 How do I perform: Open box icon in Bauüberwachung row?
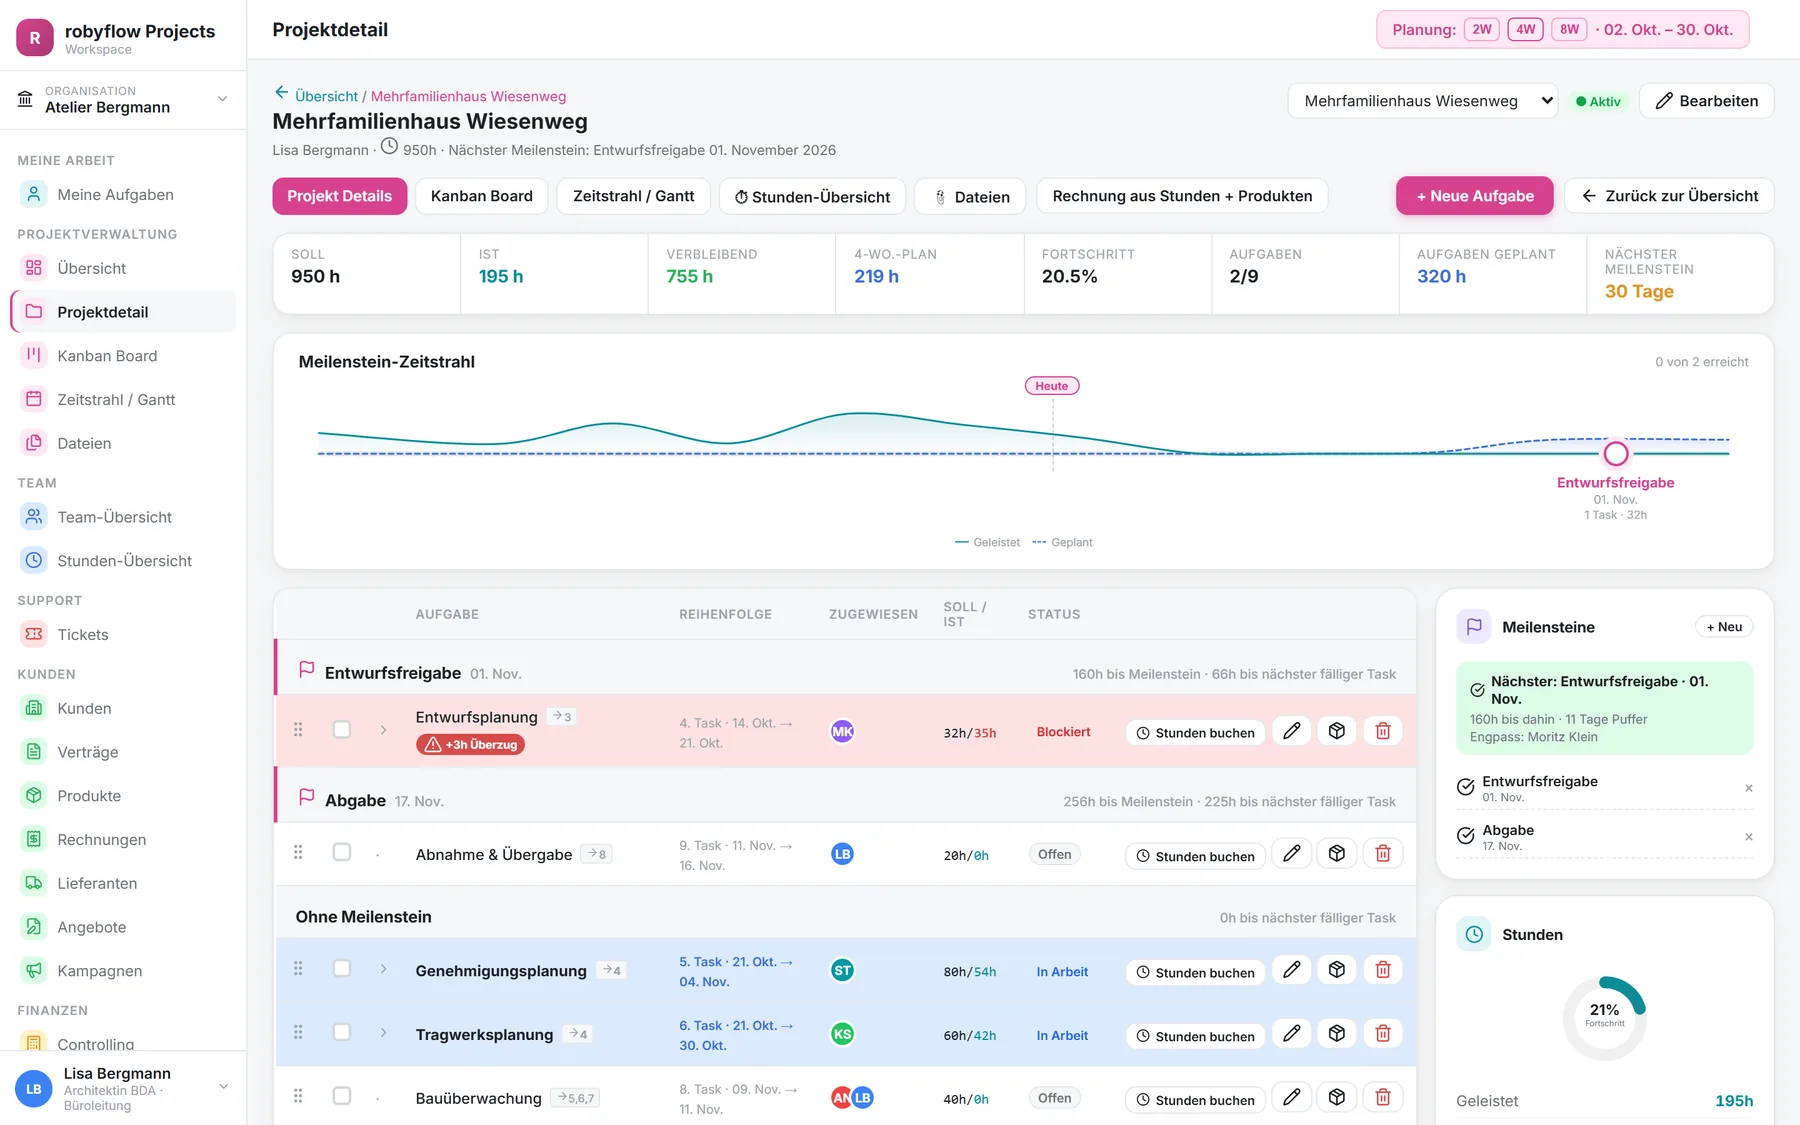(x=1337, y=1098)
